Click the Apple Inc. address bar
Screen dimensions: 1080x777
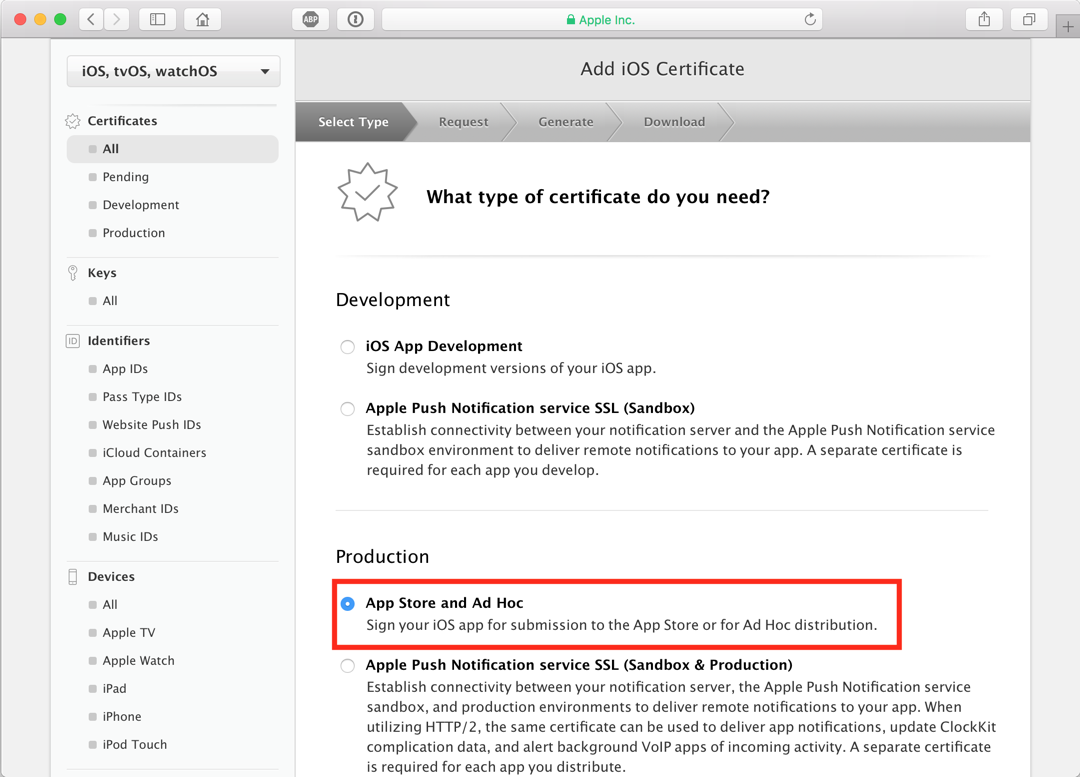tap(602, 19)
